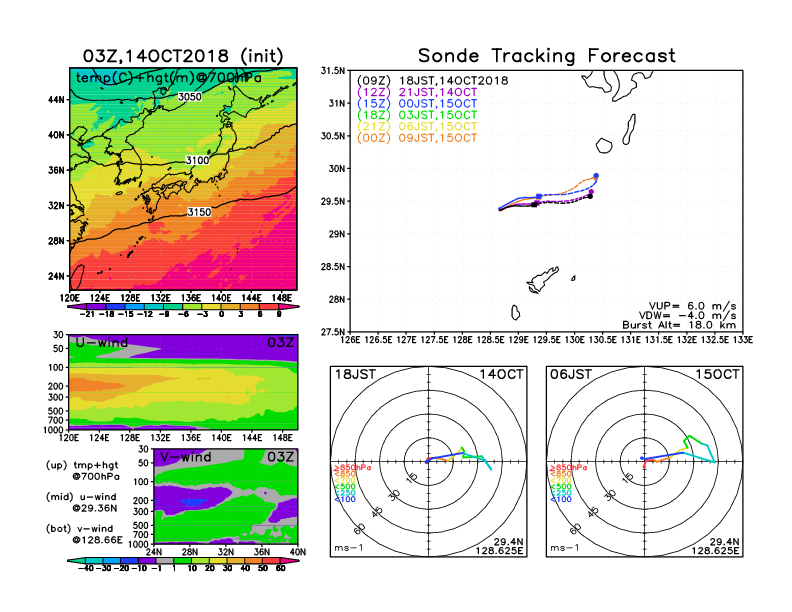Click the '18JST' hodograph label
Screen dimensions: 792x612
pyautogui.click(x=356, y=375)
